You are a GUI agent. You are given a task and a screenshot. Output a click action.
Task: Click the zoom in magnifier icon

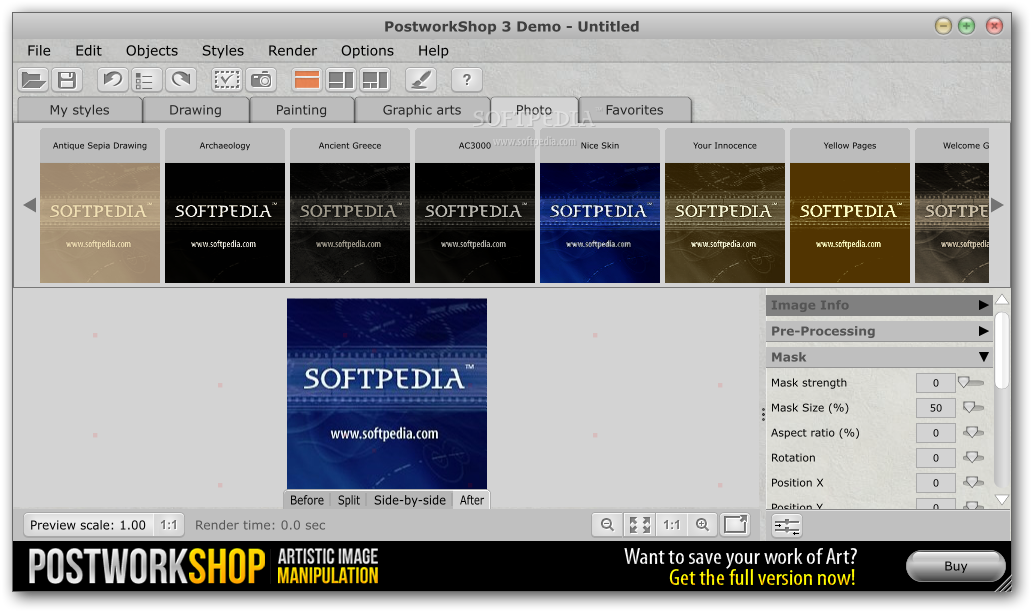(703, 524)
